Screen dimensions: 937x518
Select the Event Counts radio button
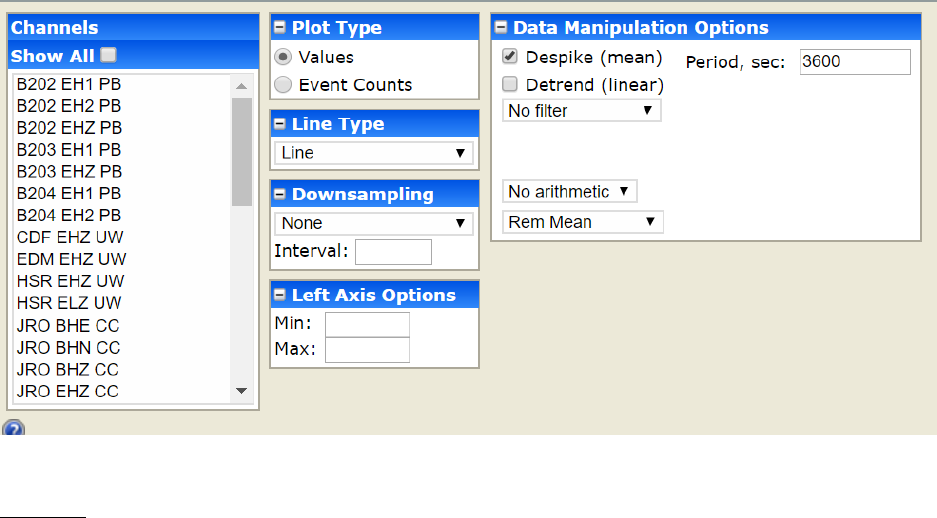283,85
